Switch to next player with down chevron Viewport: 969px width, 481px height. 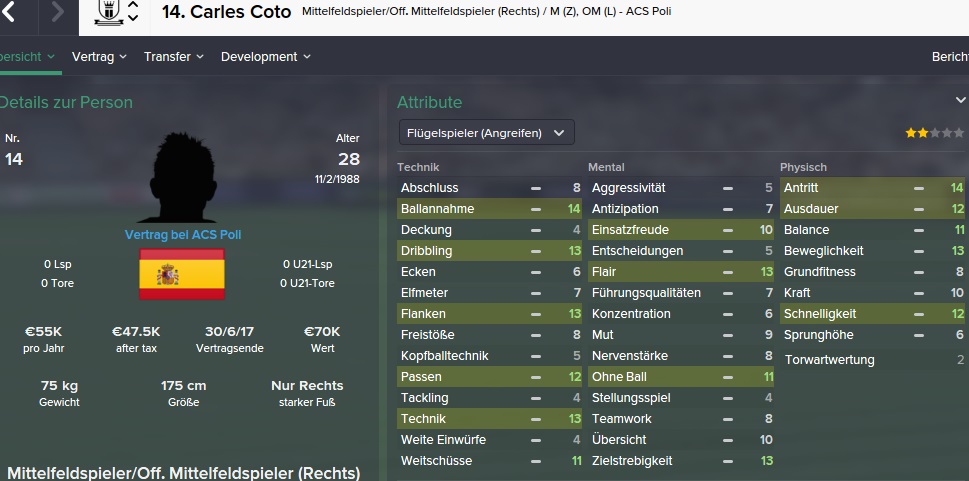pos(133,20)
